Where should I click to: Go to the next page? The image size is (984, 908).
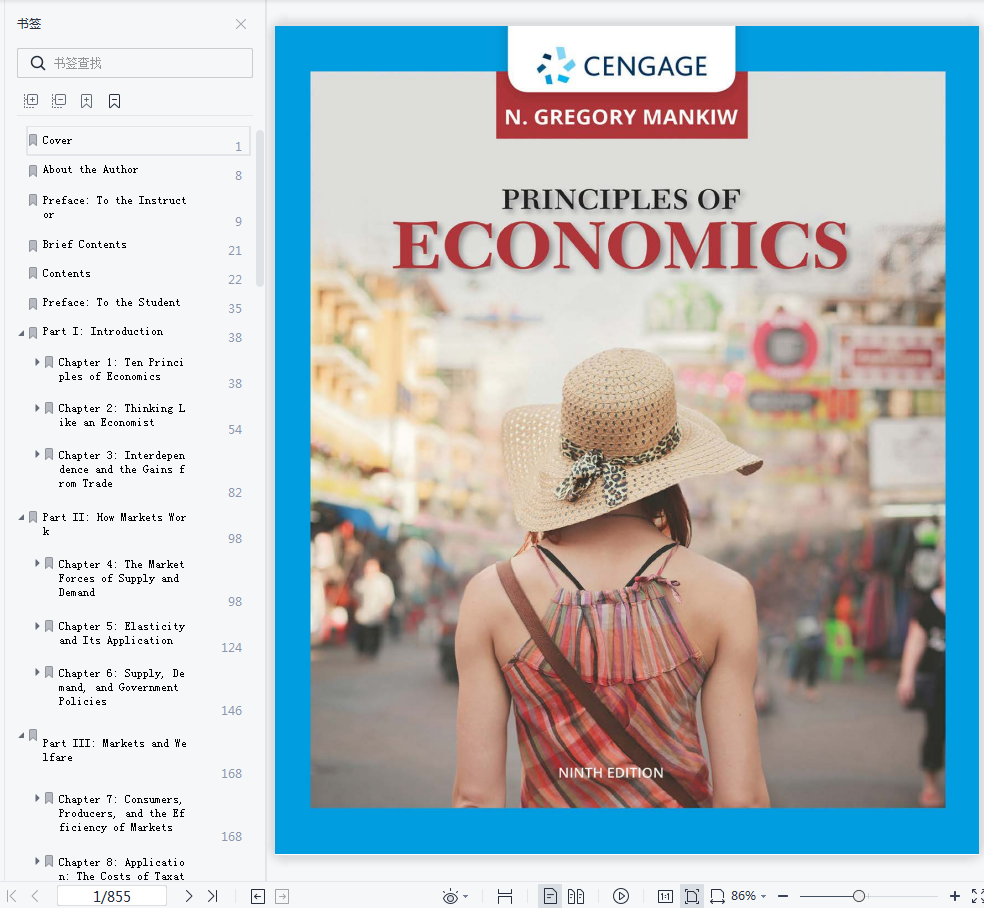tap(188, 896)
